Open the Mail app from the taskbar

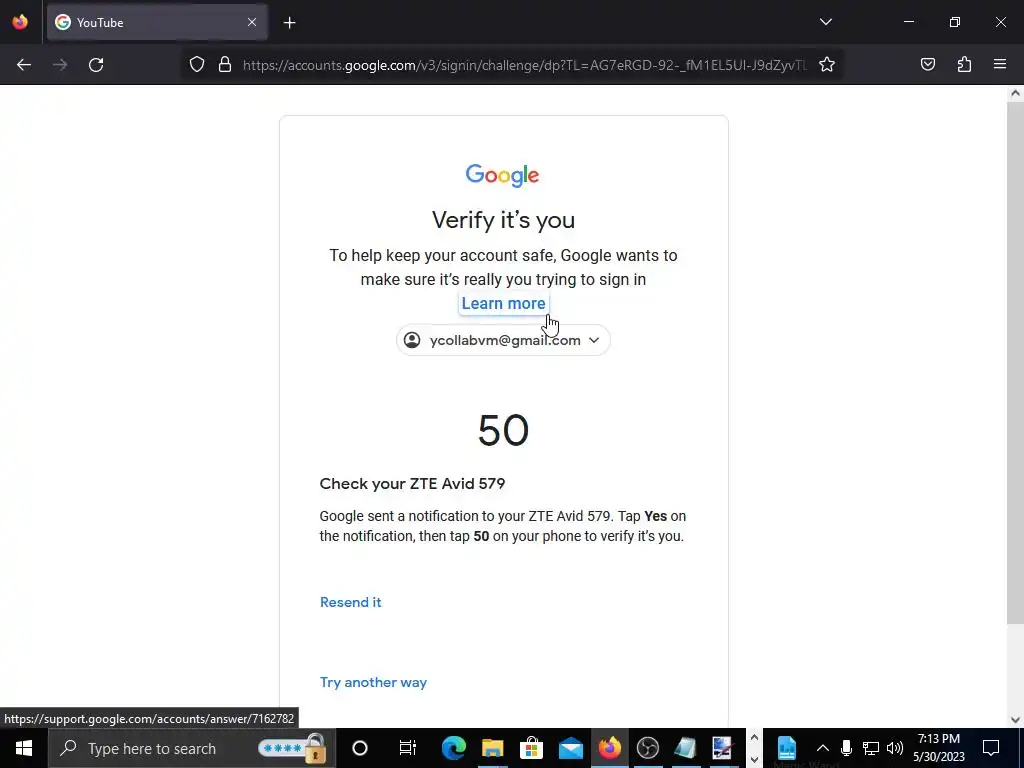570,748
